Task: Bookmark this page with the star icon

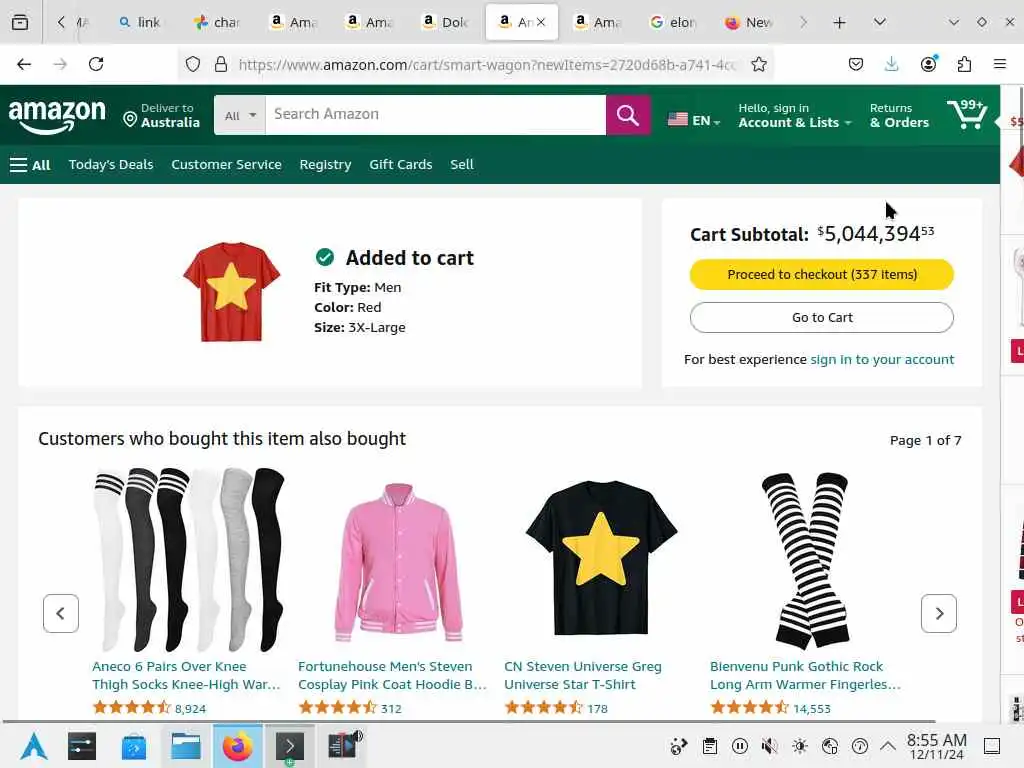Action: click(x=758, y=64)
